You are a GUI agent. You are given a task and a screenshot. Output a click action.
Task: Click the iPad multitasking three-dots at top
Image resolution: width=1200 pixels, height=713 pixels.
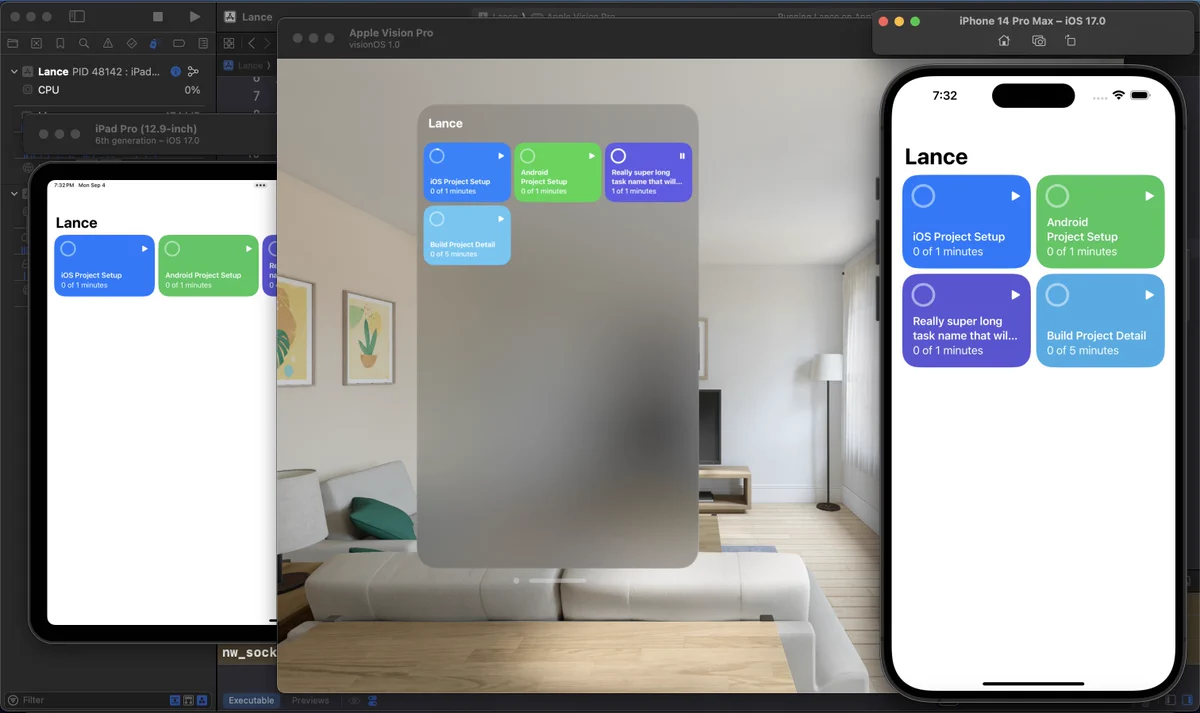(261, 185)
